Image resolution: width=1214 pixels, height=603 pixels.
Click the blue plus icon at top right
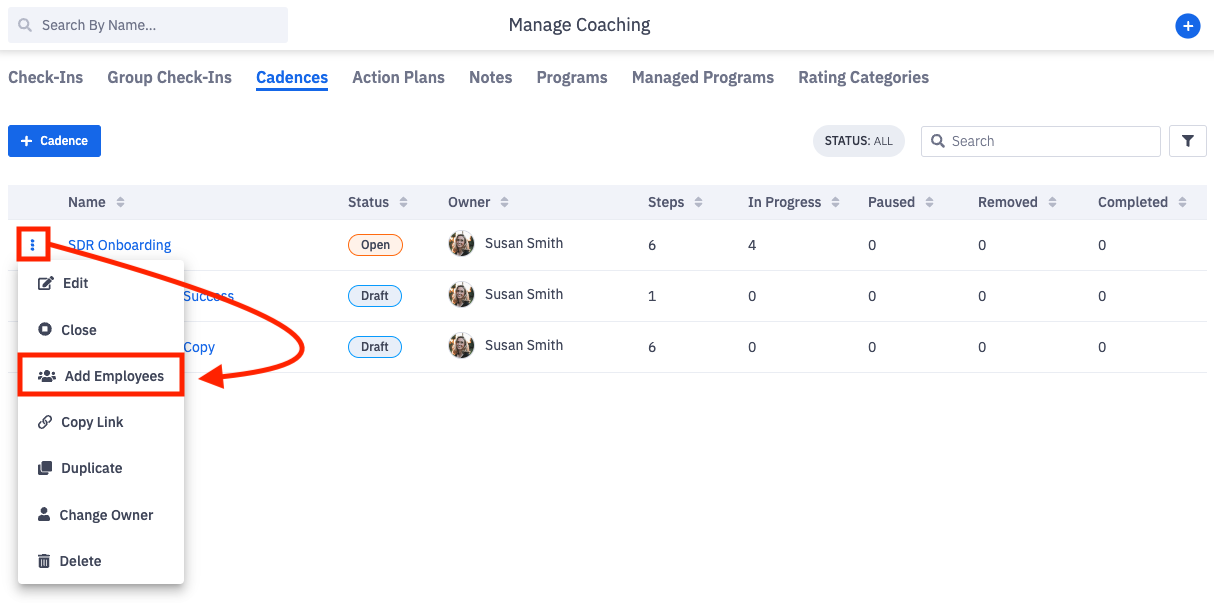click(1187, 26)
